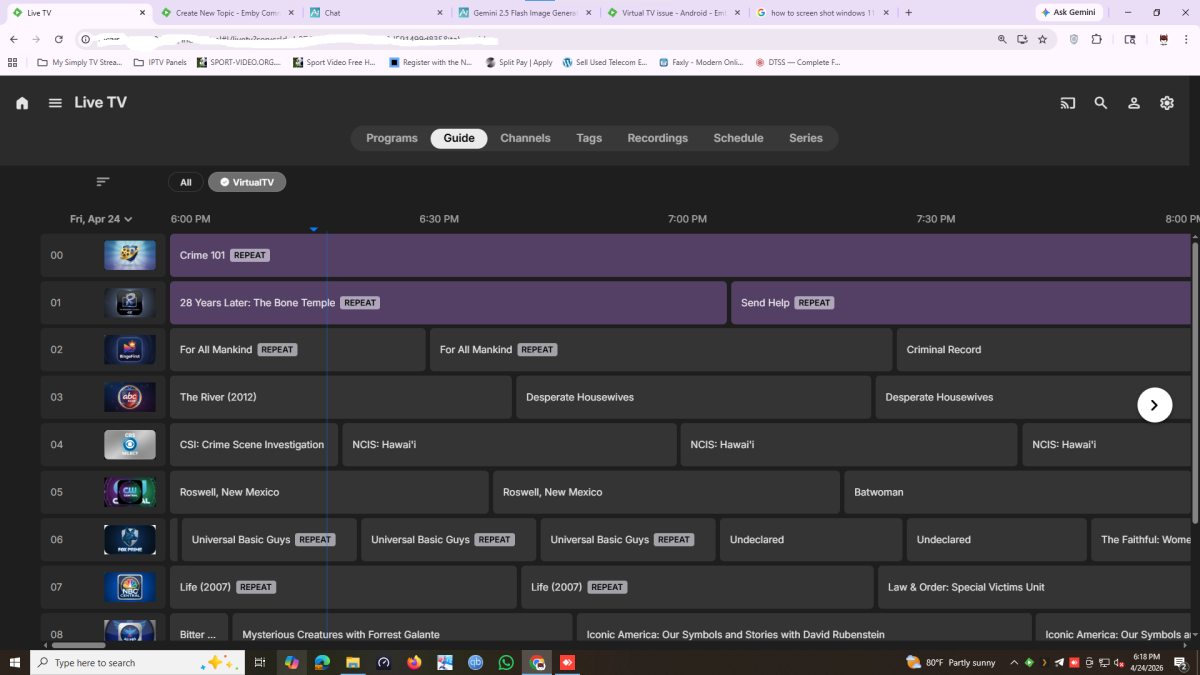Image resolution: width=1200 pixels, height=675 pixels.
Task: Bookmark this page with star icon
Action: [1042, 39]
